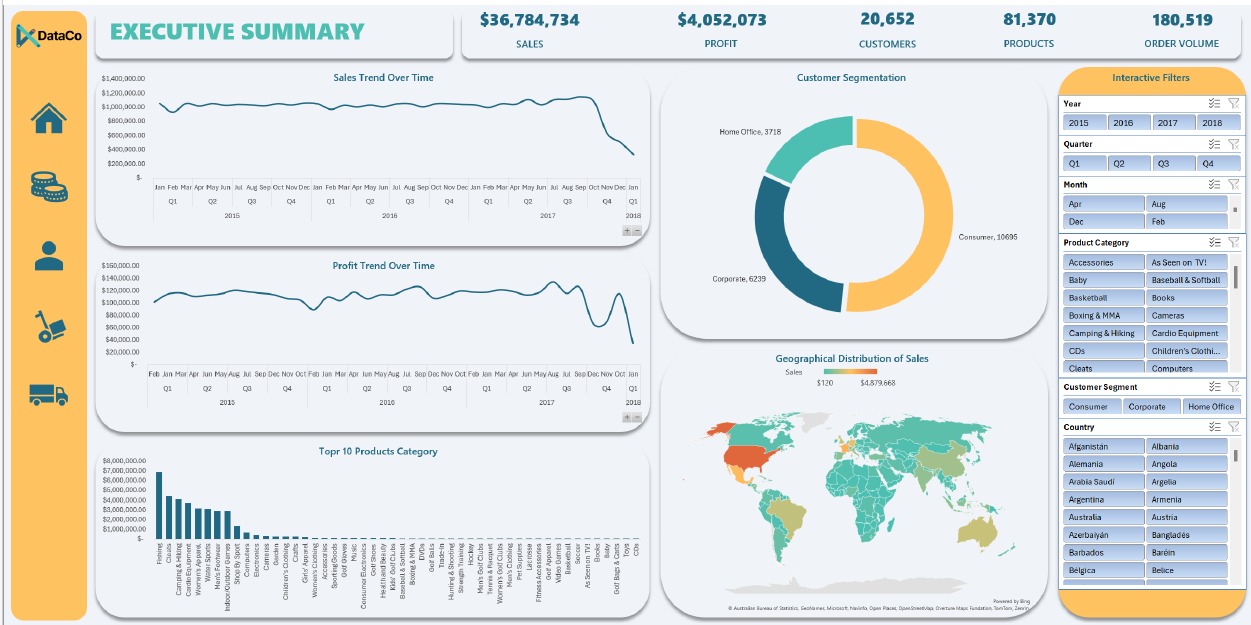Go to the Home dashboard icon
This screenshot has width=1251, height=625.
coord(48,118)
